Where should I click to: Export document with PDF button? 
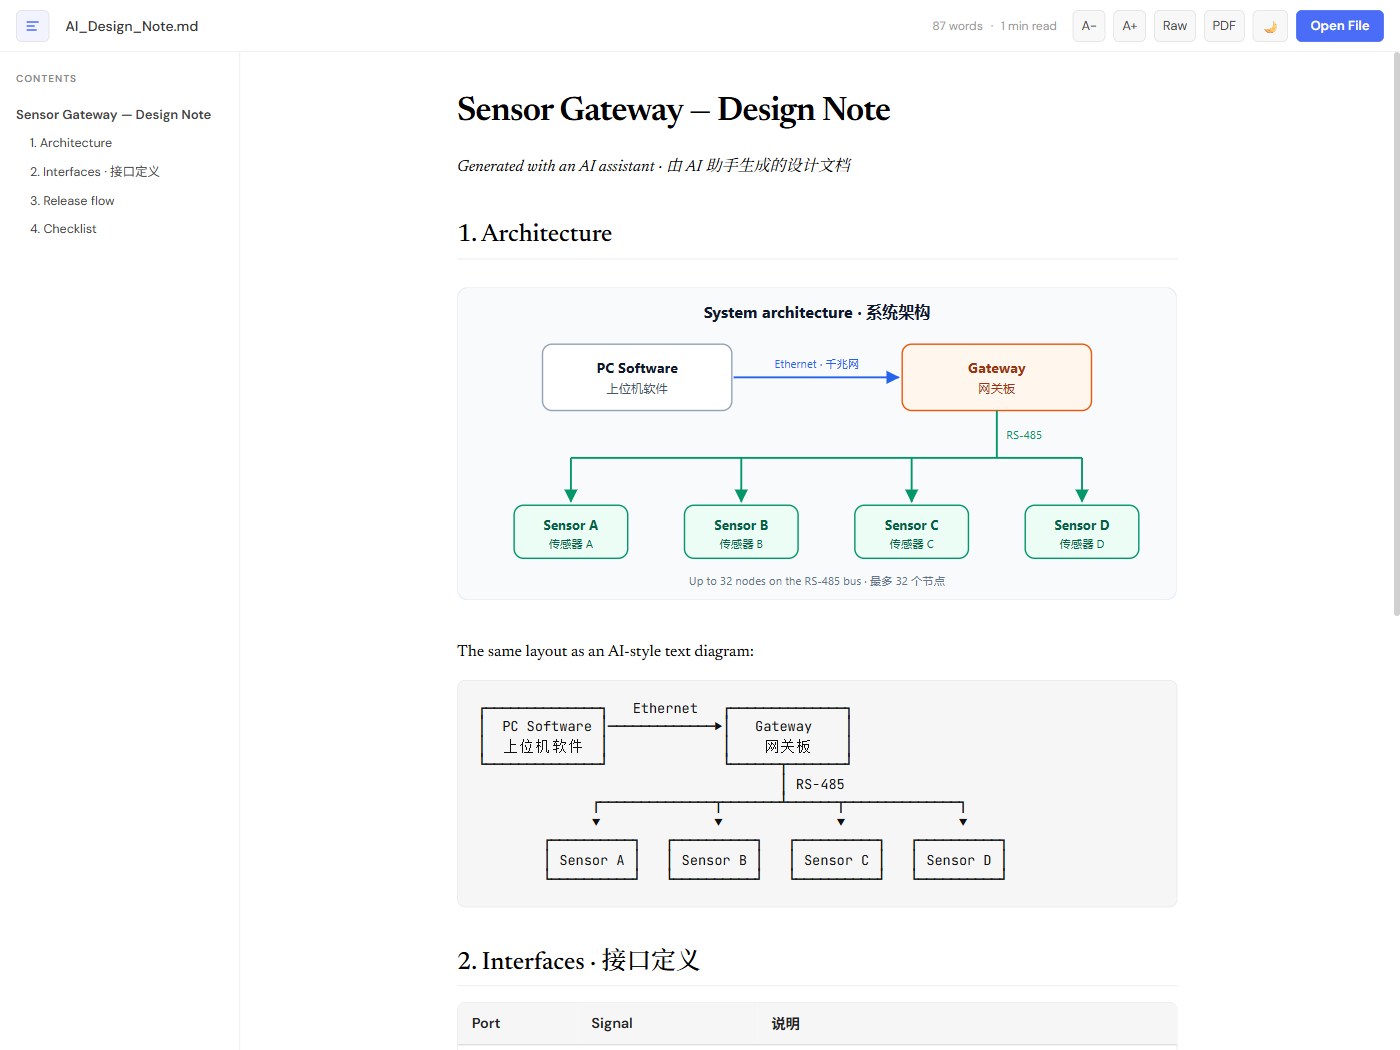point(1224,26)
